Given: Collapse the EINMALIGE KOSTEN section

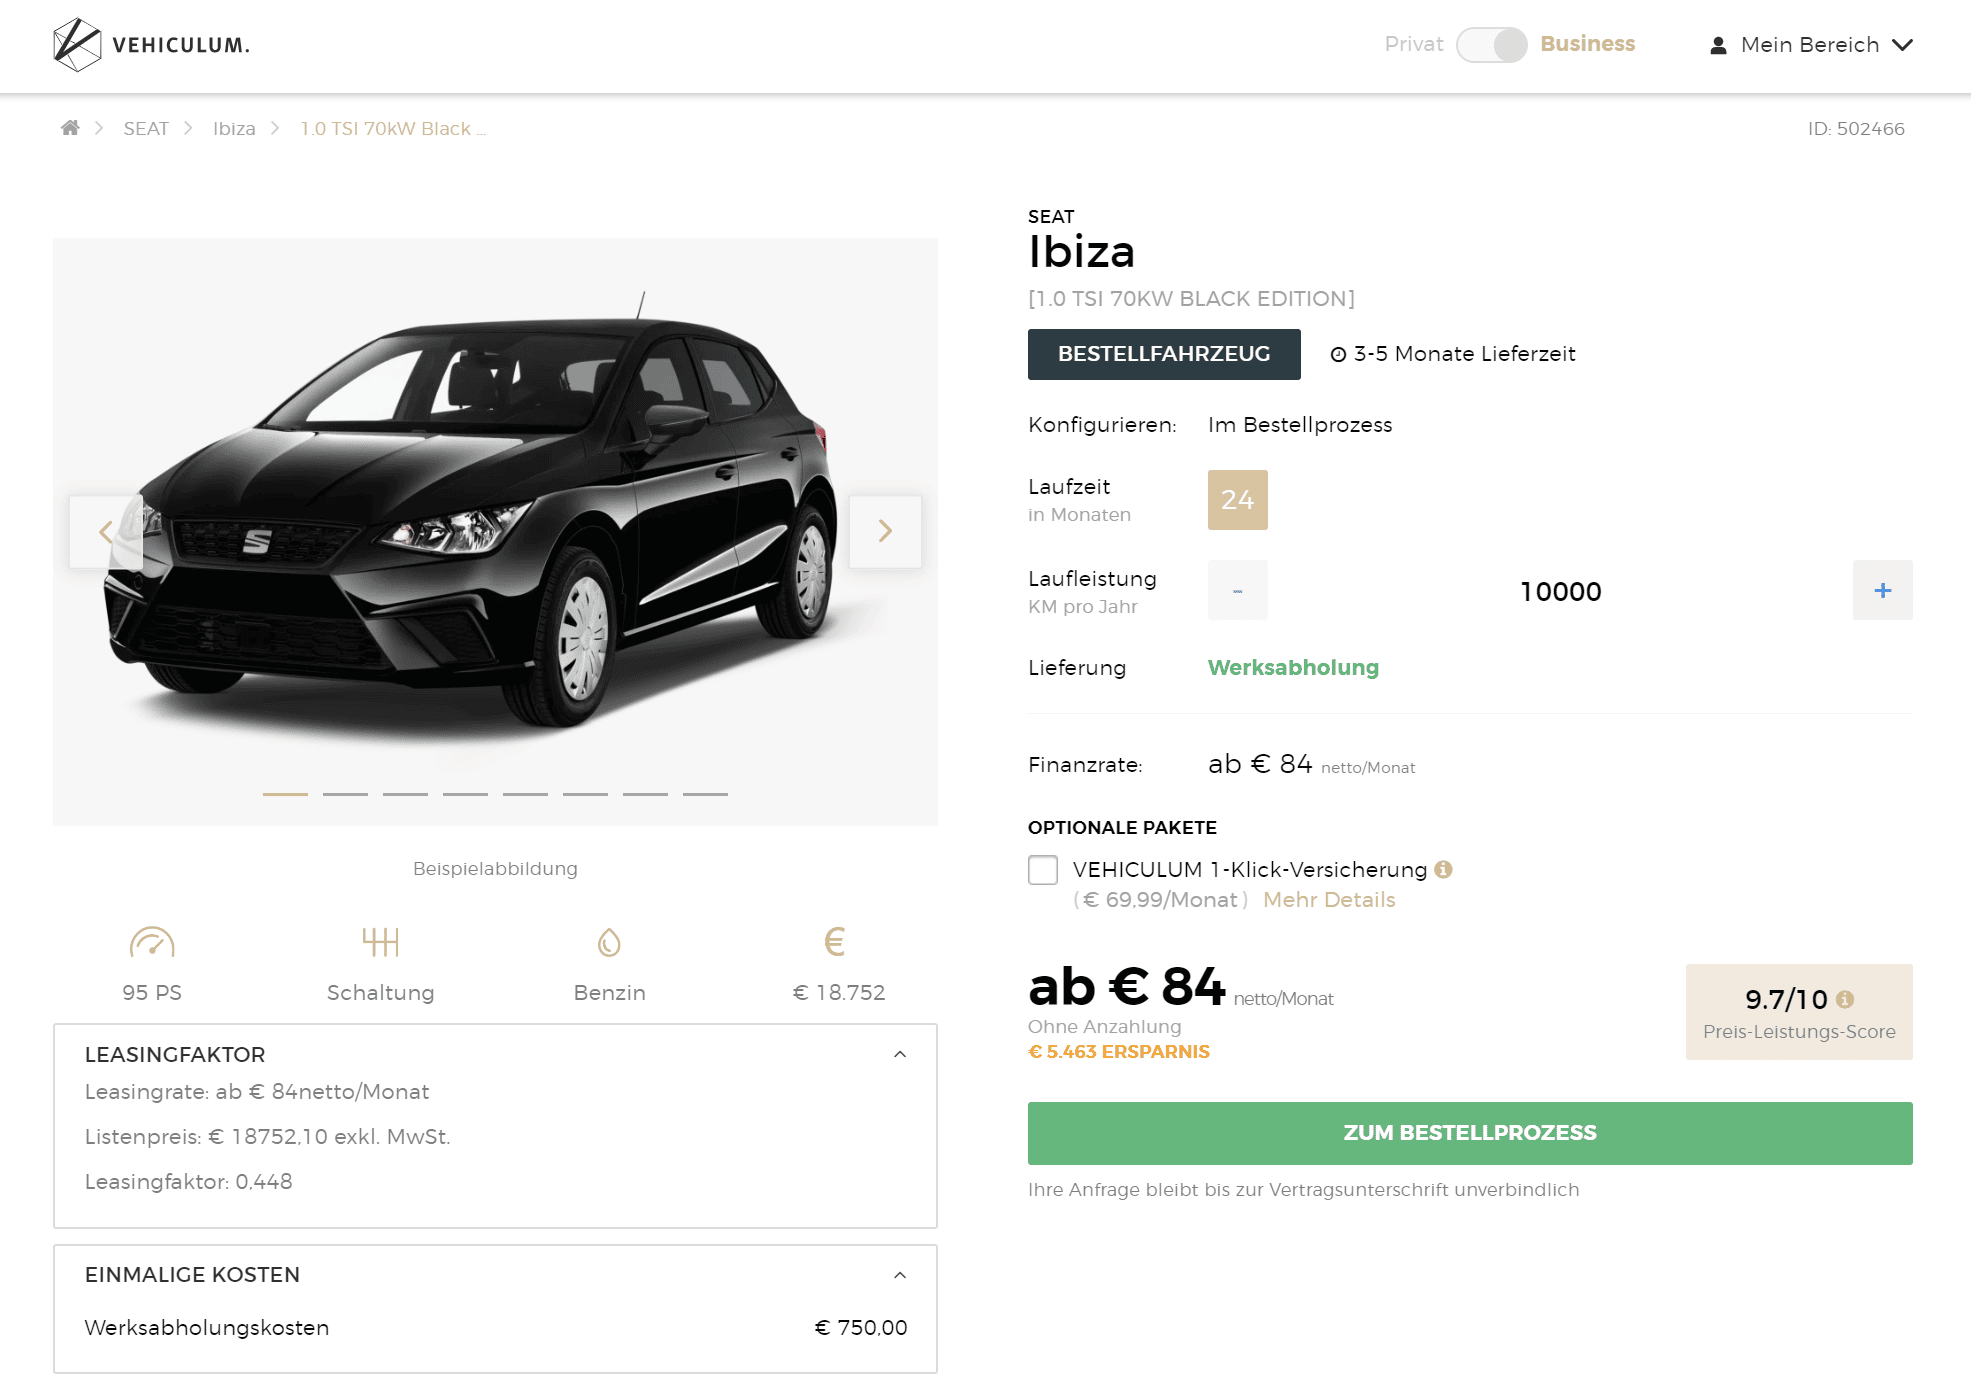Looking at the screenshot, I should (x=900, y=1275).
